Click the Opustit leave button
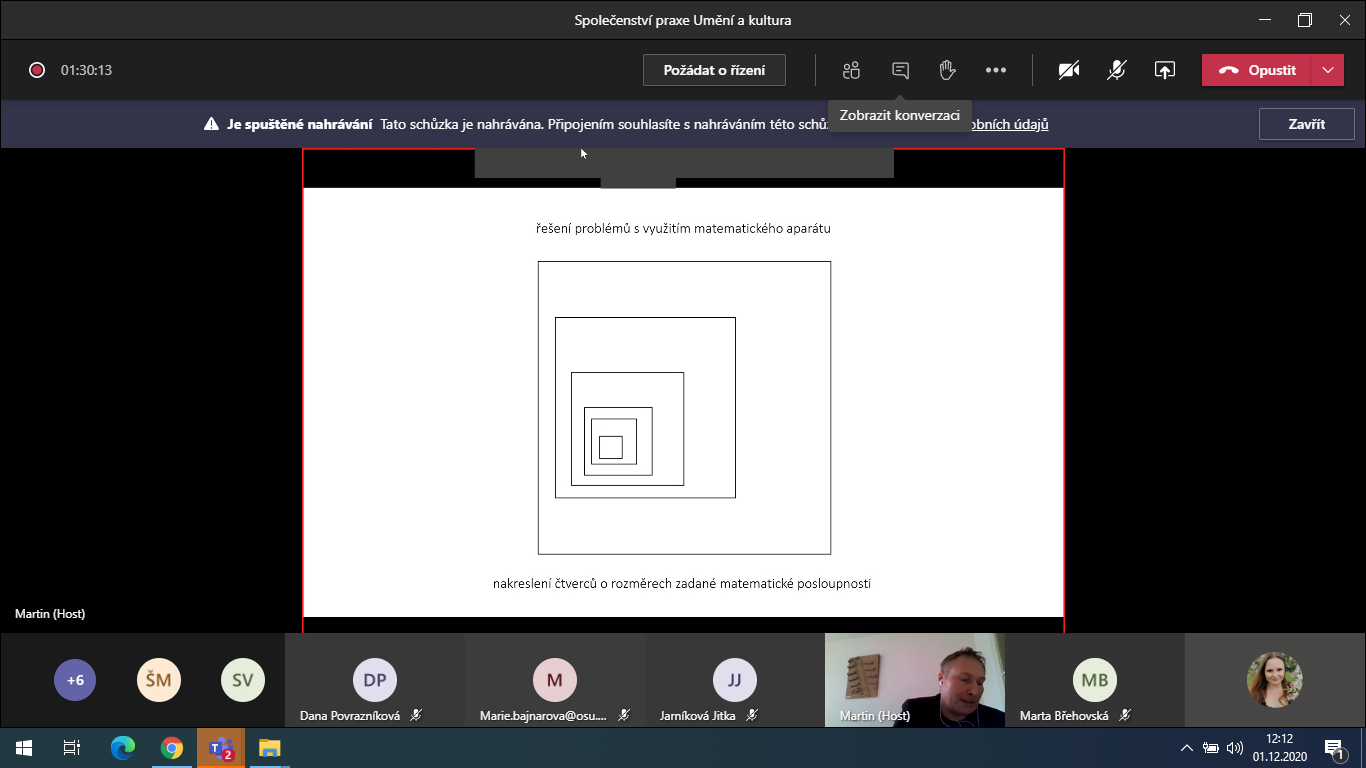1366x768 pixels. [x=1257, y=70]
